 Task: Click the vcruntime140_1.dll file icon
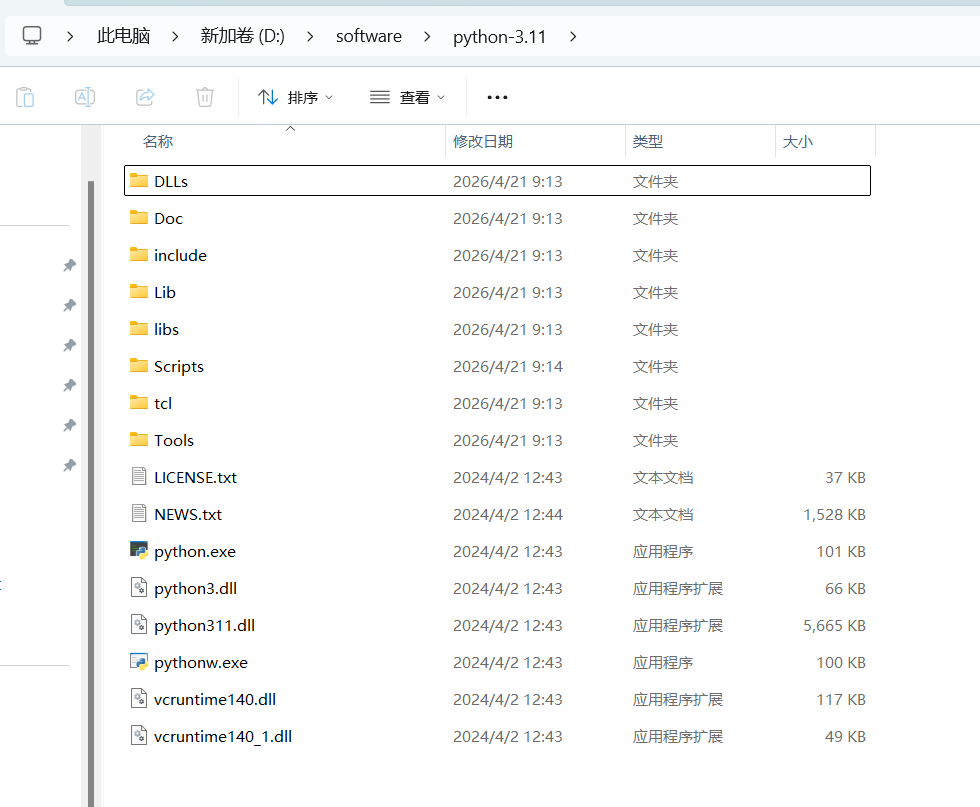point(139,735)
